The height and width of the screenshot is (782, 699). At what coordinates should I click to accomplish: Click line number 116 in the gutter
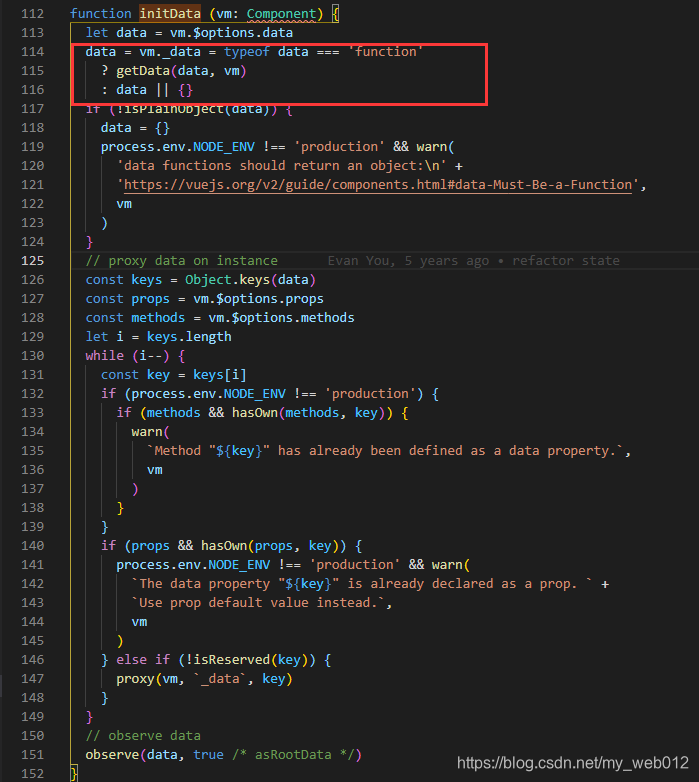(x=32, y=90)
